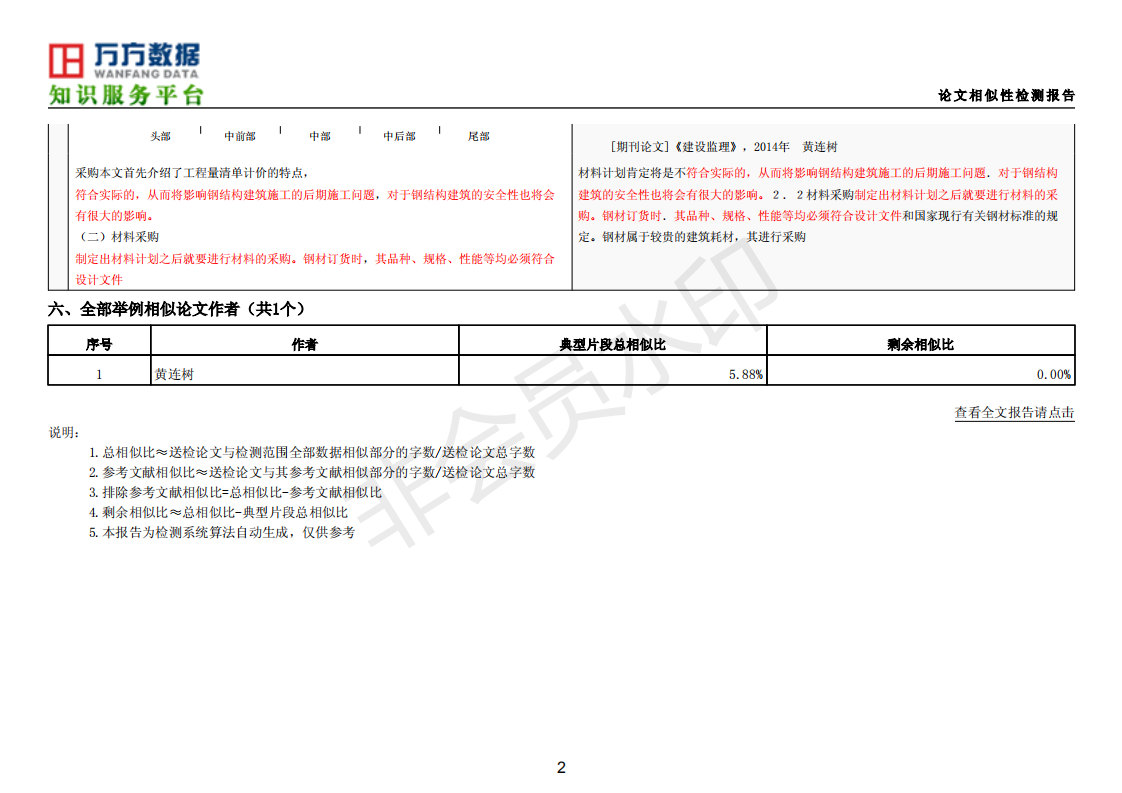
Task: Click the [期刊论文]《建设监理》, 2014年 citation
Action: (x=723, y=147)
